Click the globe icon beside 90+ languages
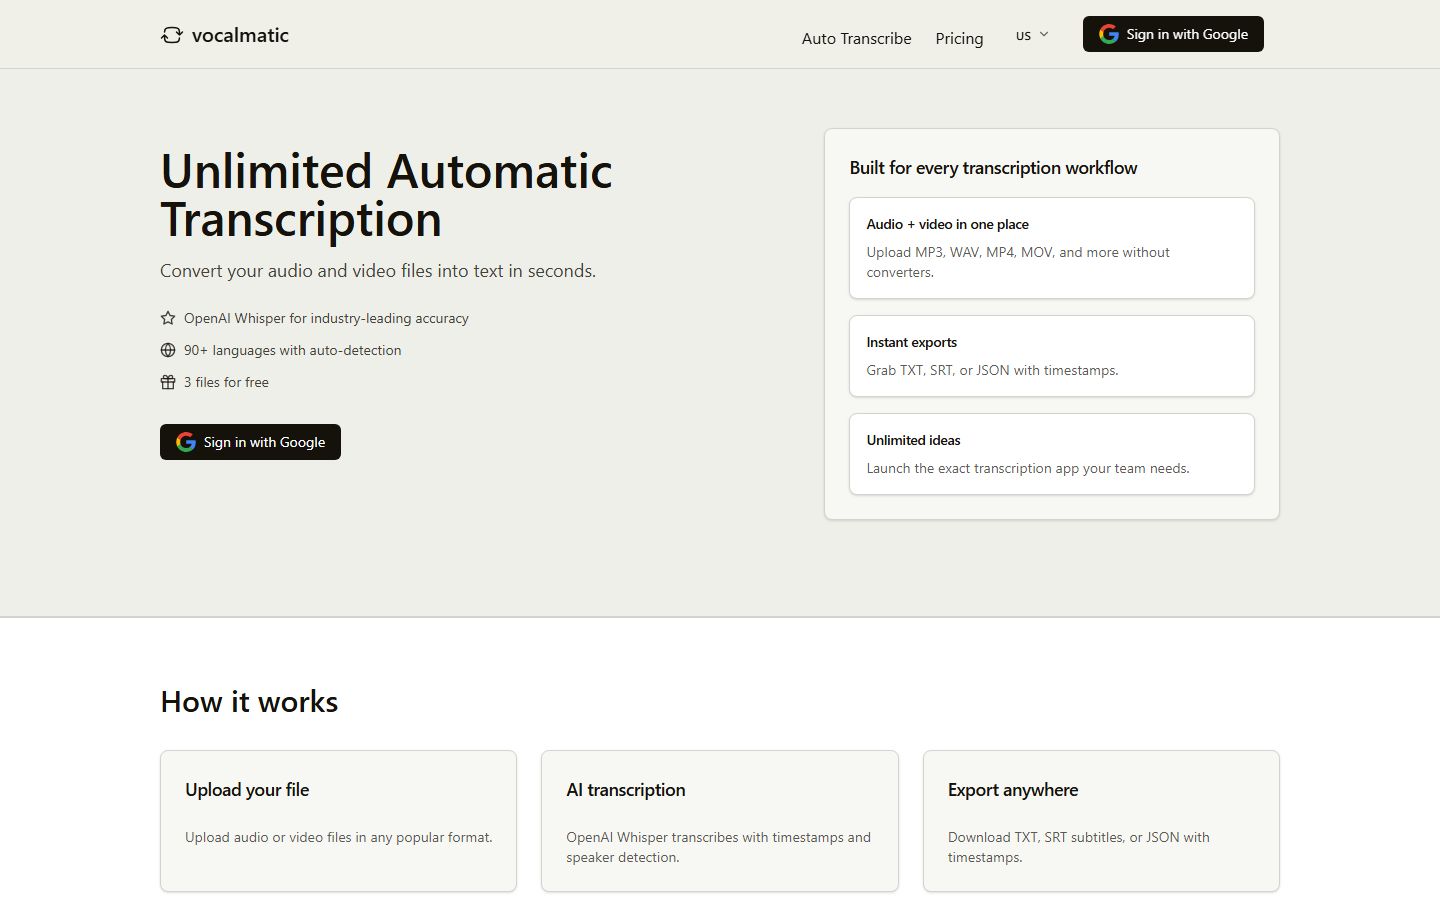Screen dimensions: 1440x900 168,350
